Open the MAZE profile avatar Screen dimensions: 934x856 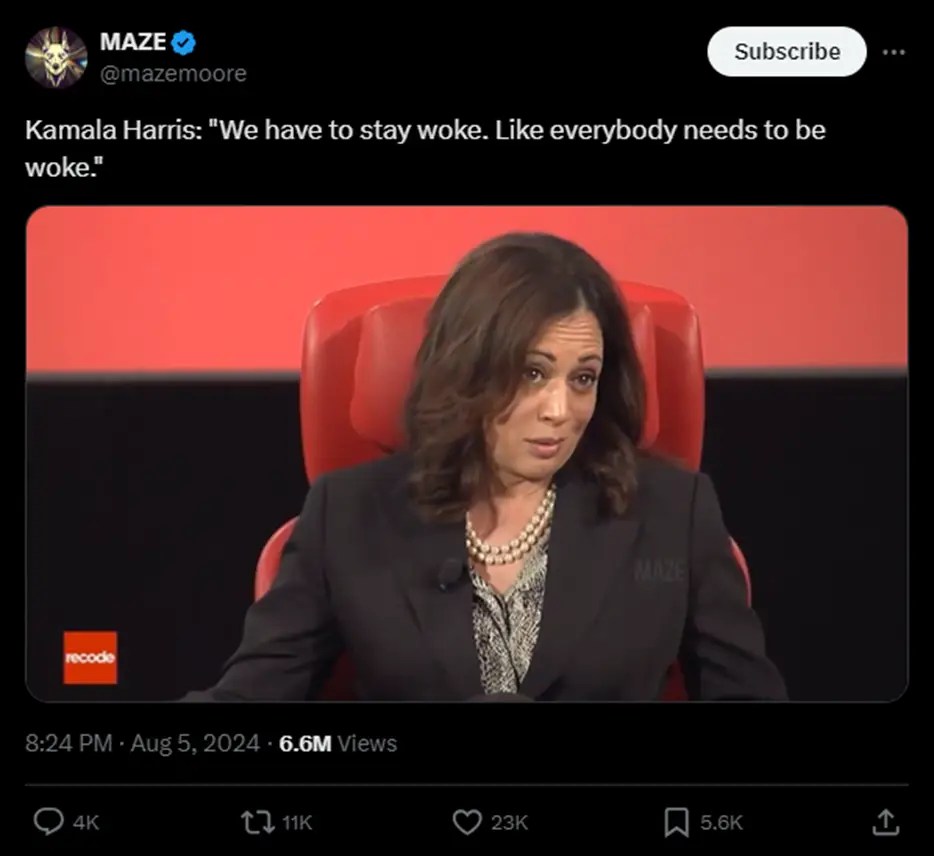[56, 57]
